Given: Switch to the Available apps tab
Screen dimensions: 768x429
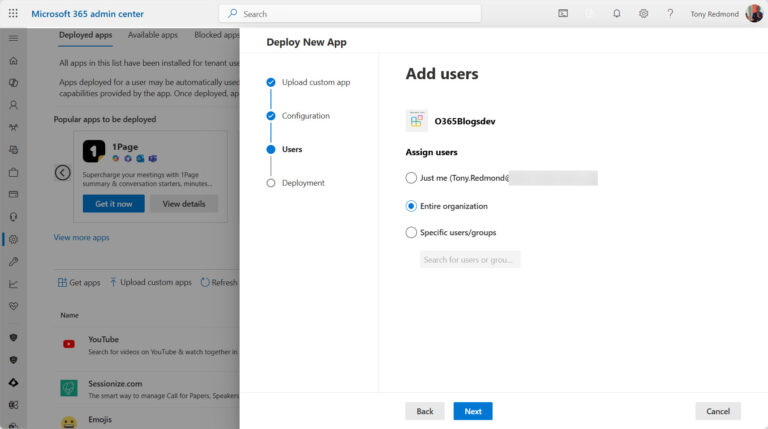Looking at the screenshot, I should pyautogui.click(x=152, y=35).
